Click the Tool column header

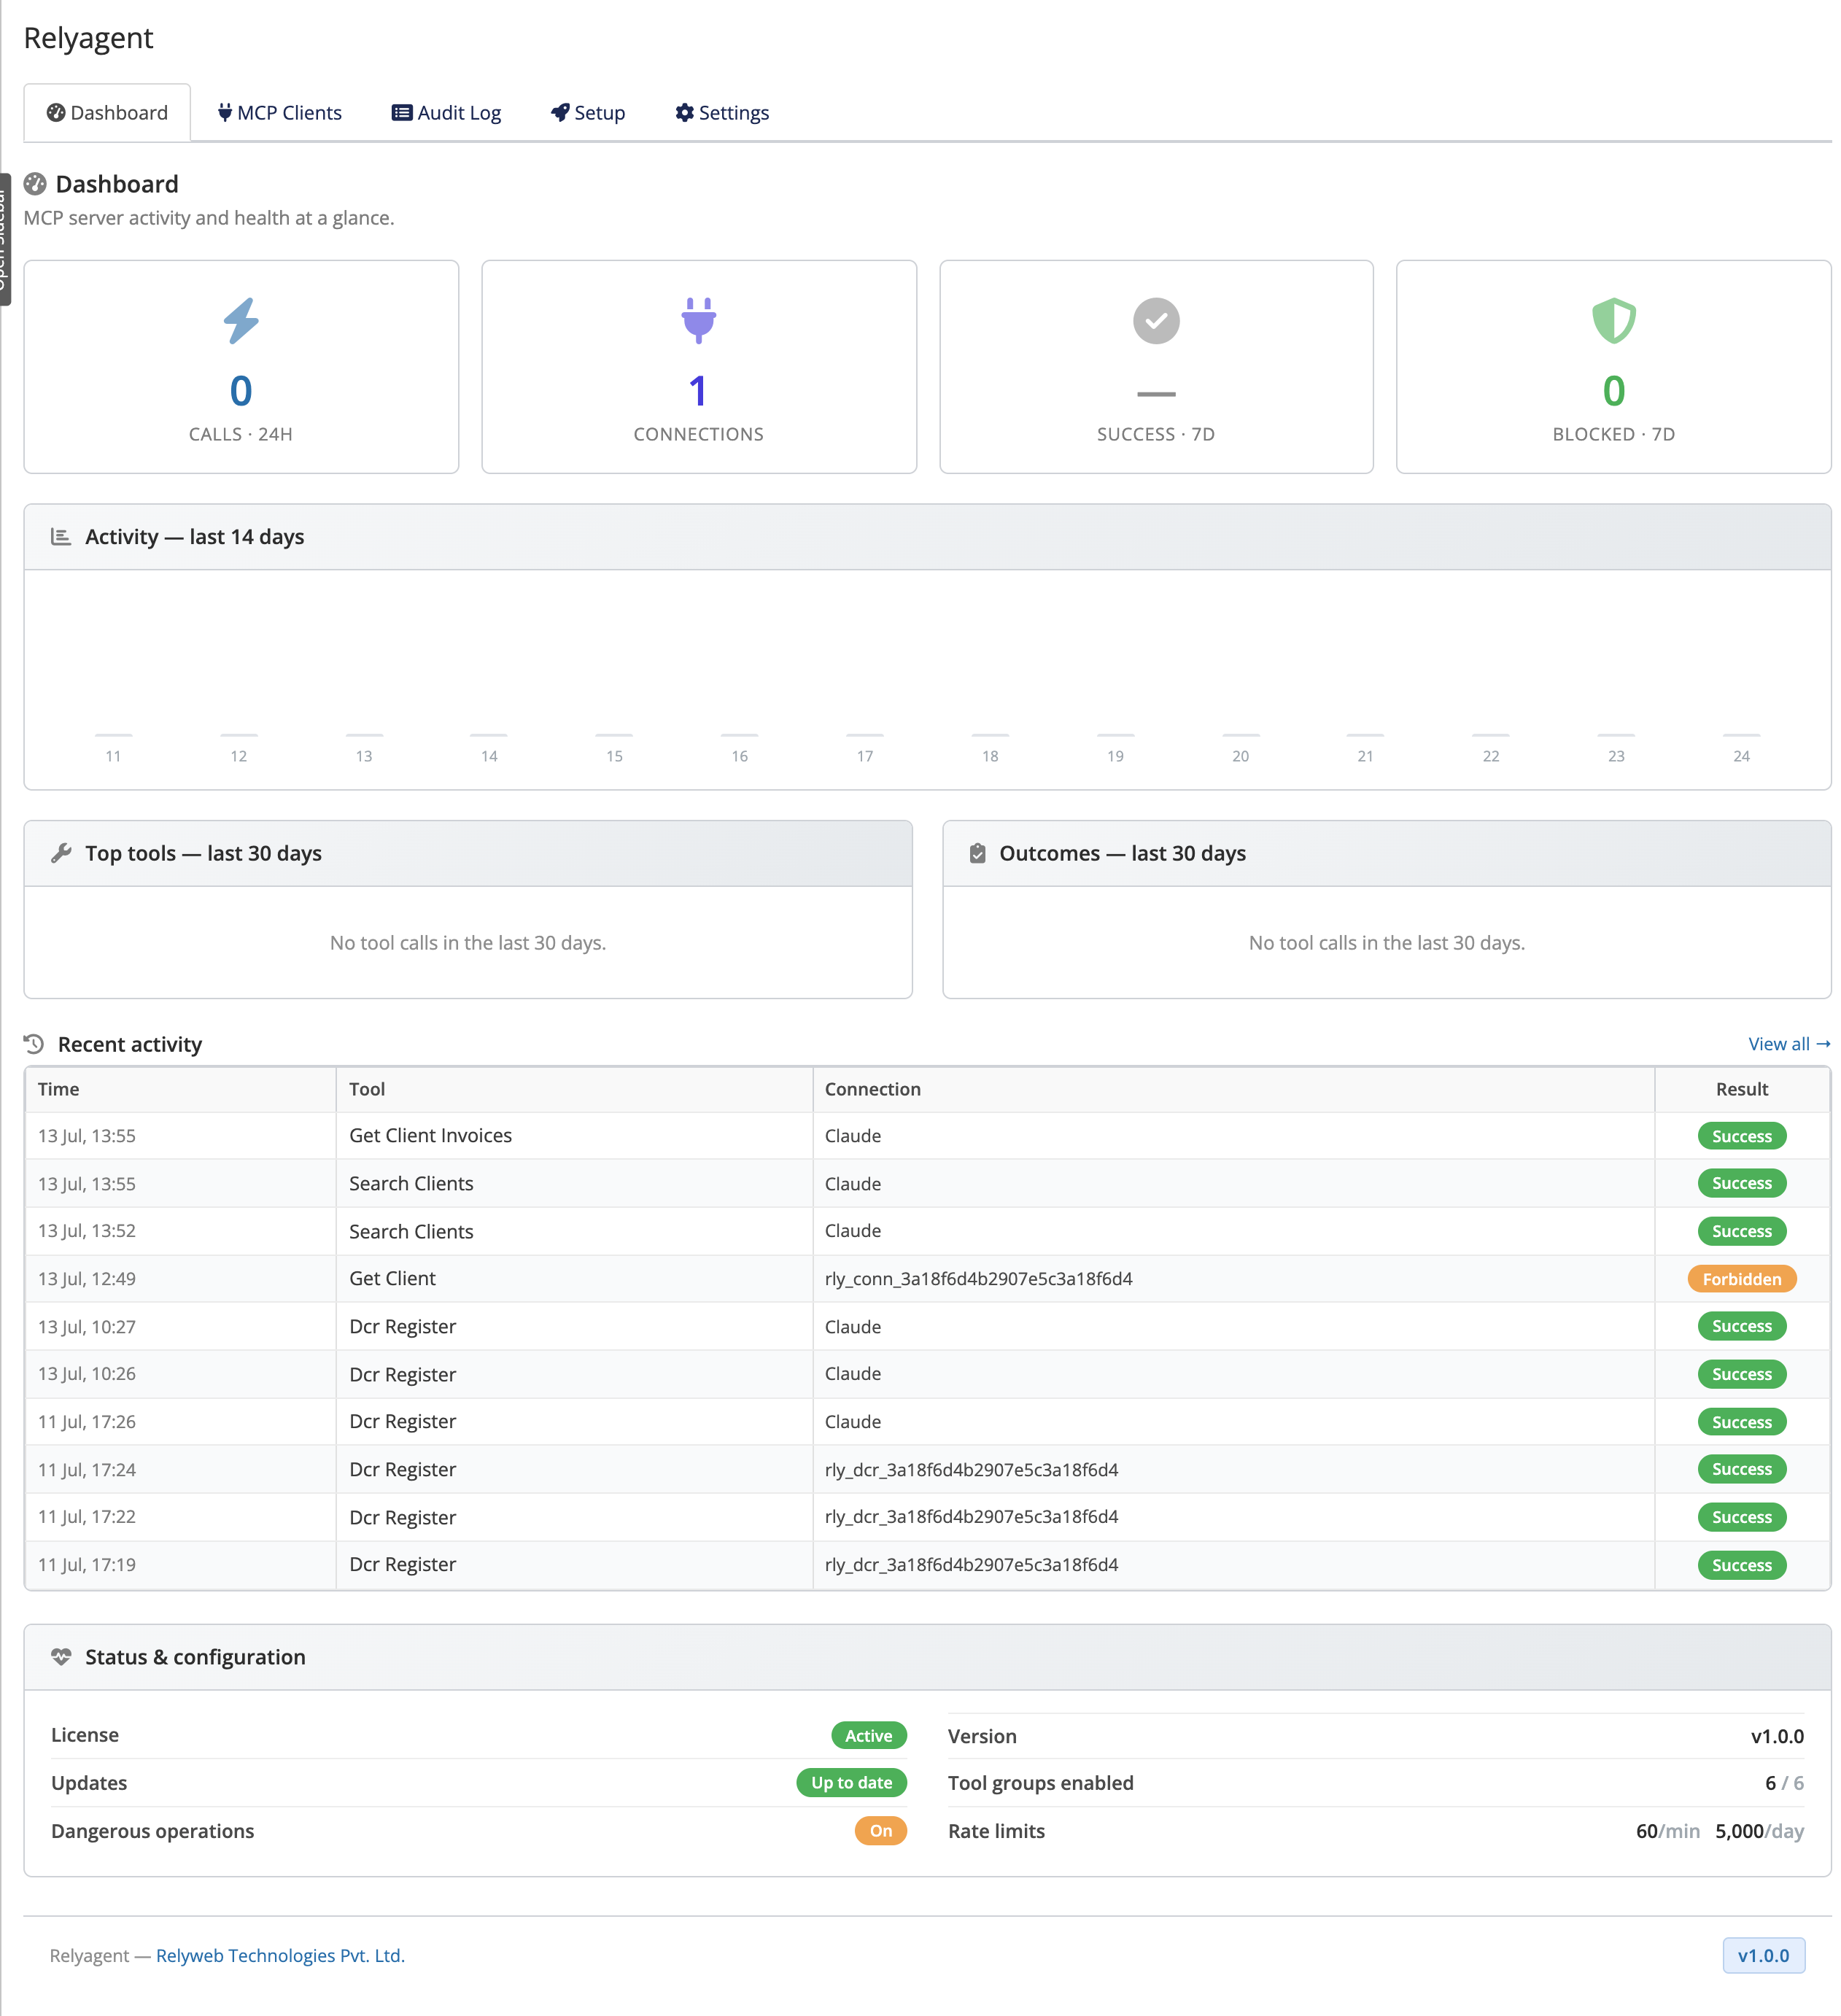[574, 1089]
